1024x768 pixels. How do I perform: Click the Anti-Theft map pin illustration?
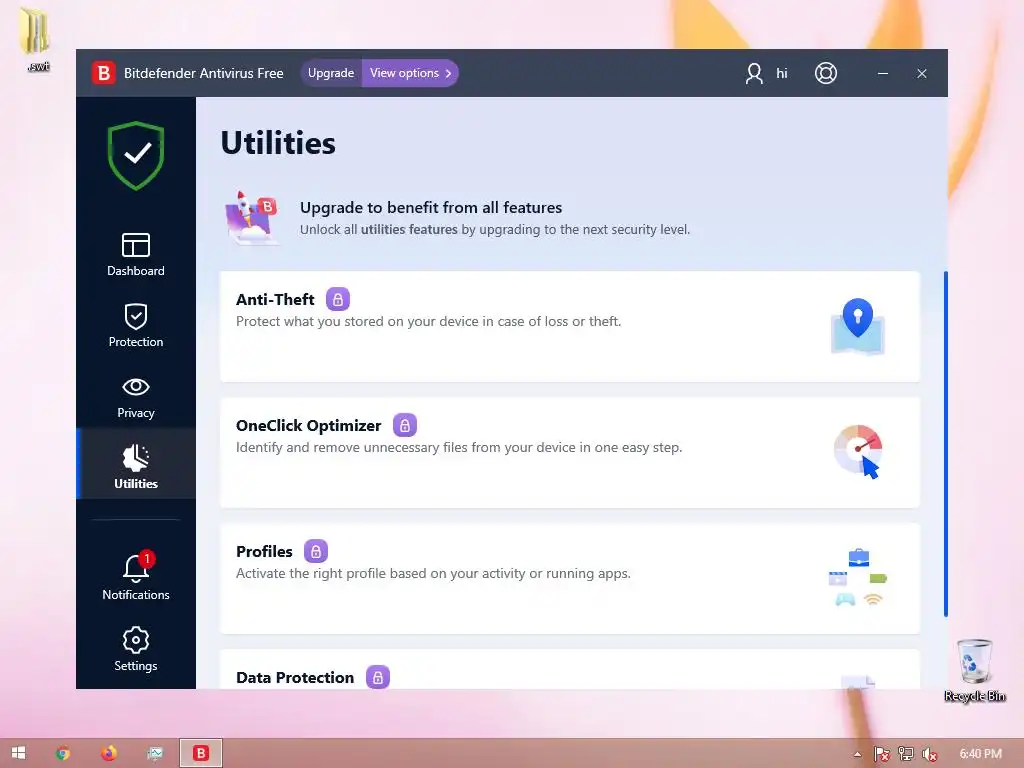(857, 326)
